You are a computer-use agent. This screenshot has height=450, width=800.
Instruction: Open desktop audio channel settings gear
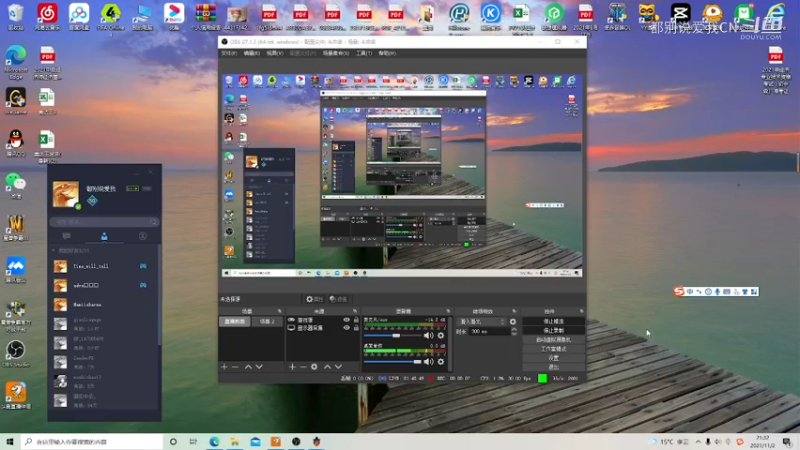click(x=441, y=362)
